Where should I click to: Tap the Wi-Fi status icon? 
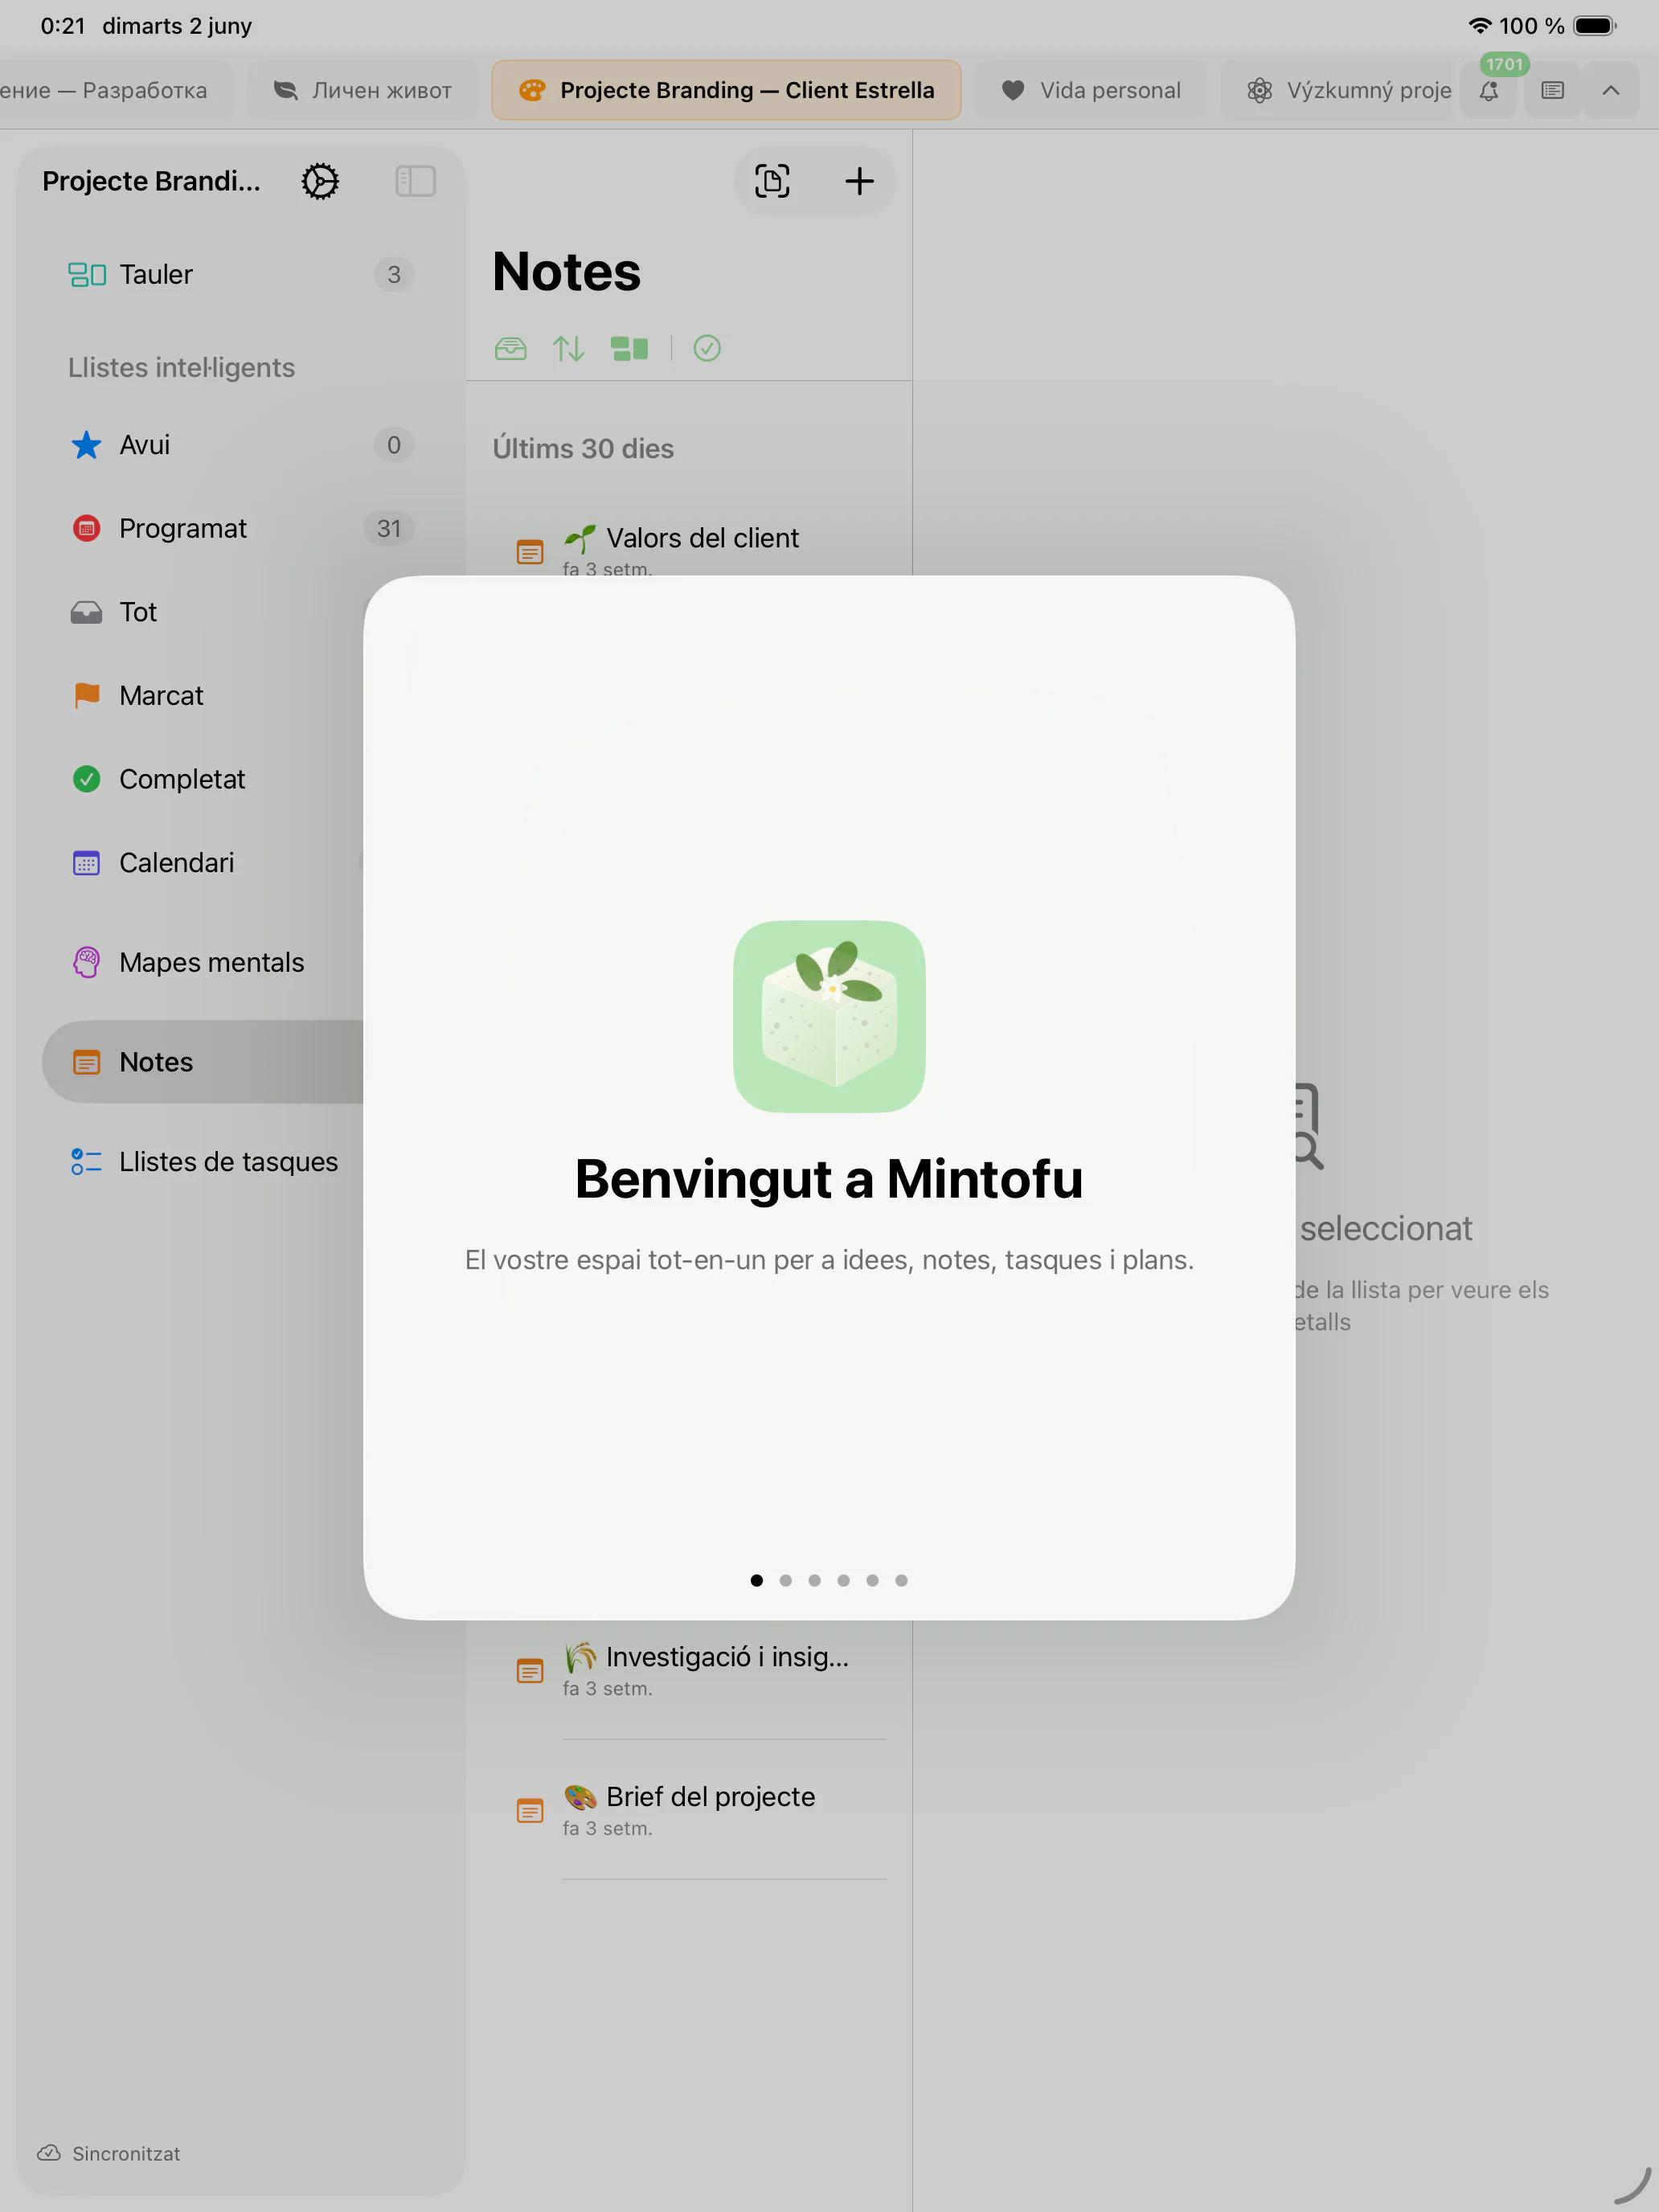[x=1479, y=26]
